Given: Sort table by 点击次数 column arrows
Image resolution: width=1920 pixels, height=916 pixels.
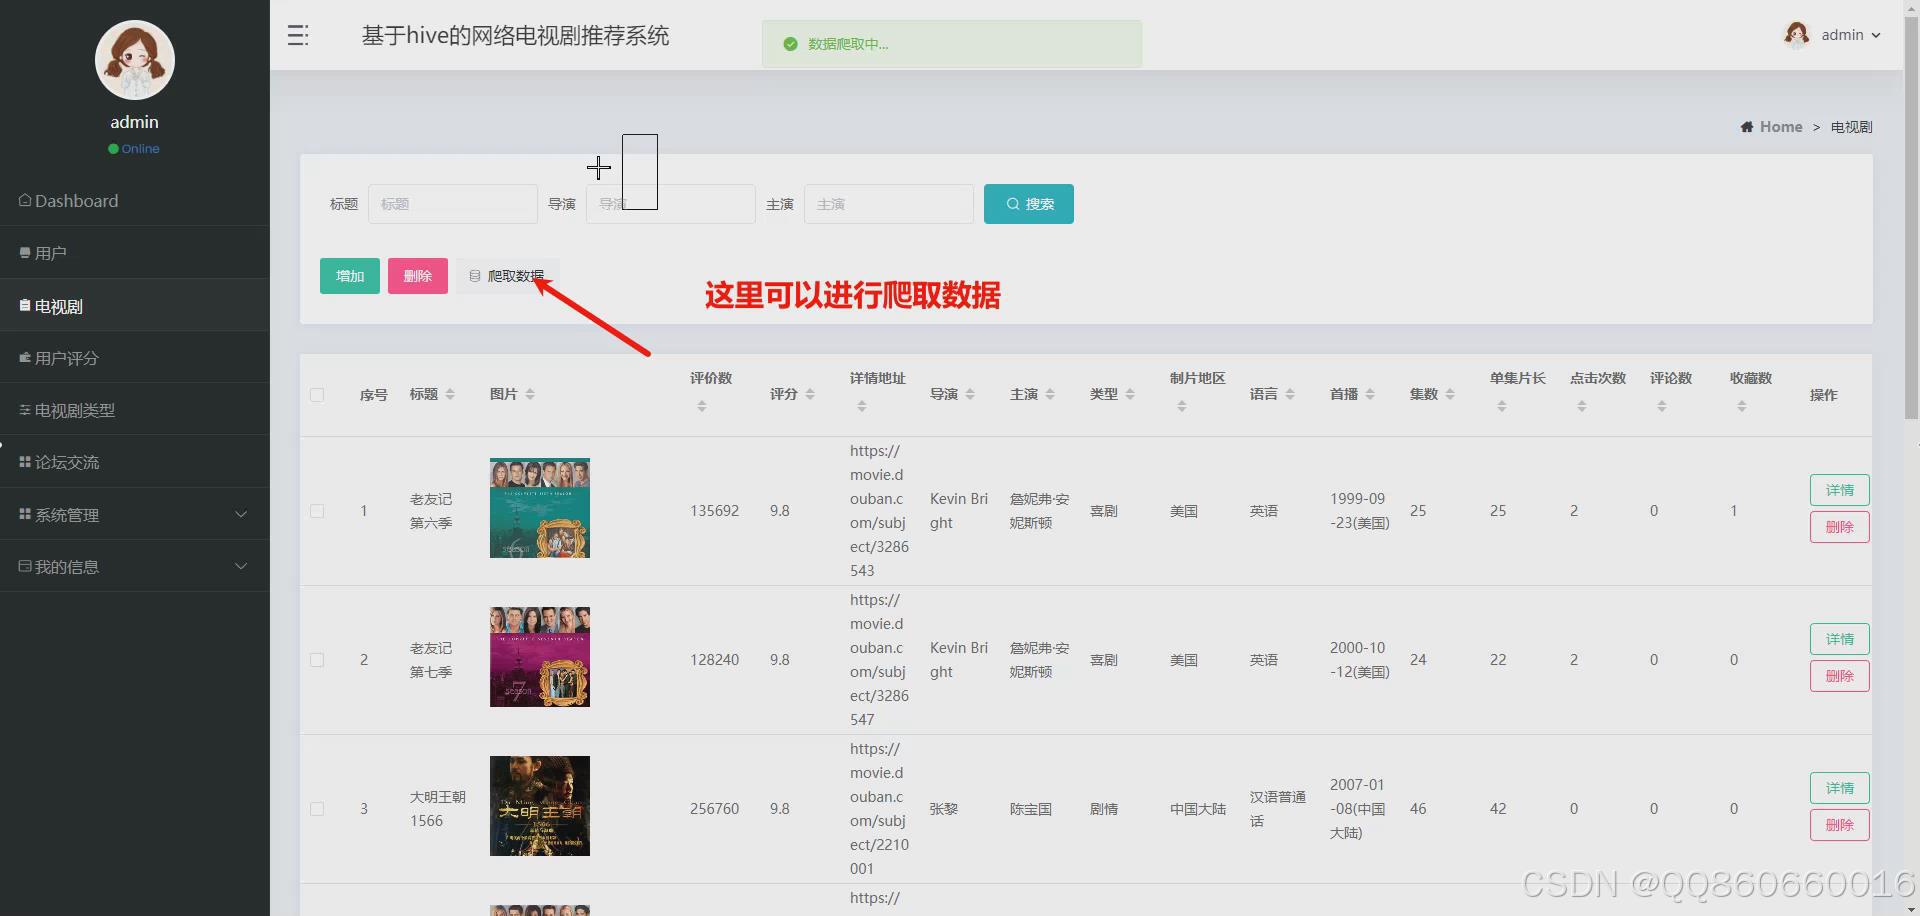Looking at the screenshot, I should (x=1582, y=406).
